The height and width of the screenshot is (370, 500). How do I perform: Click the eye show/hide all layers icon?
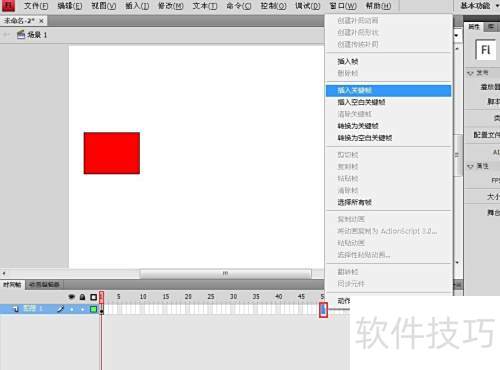tap(71, 297)
